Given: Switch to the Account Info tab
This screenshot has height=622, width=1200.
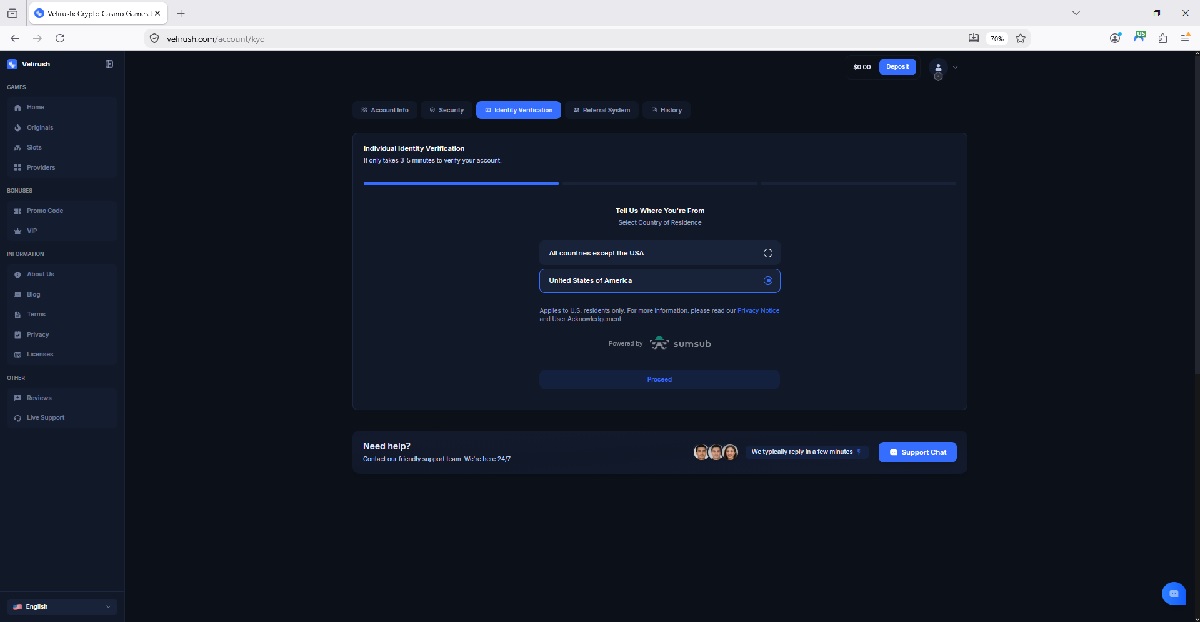Looking at the screenshot, I should (385, 110).
